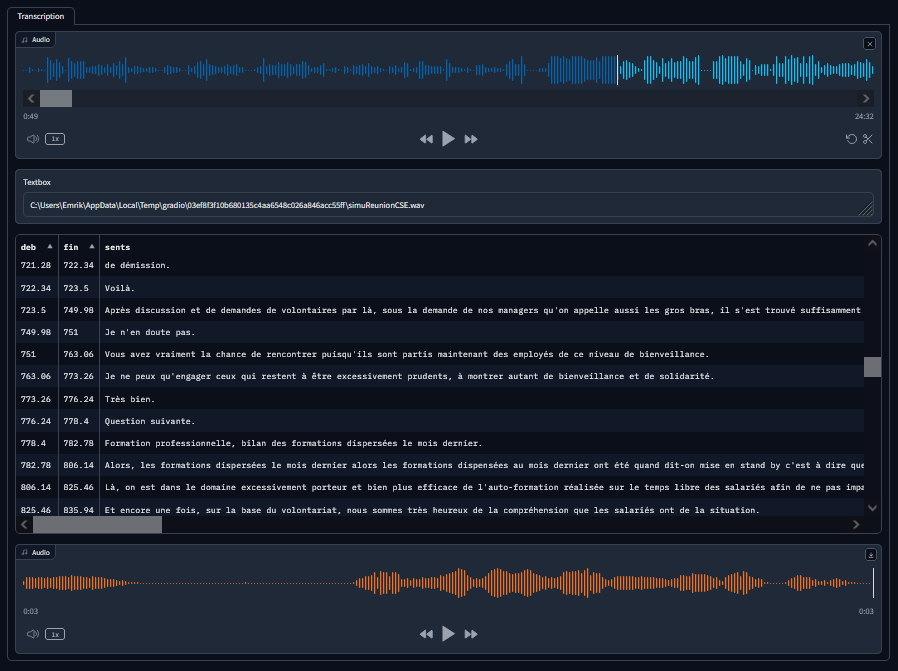Trim the audio using the scissors icon
This screenshot has width=898, height=671.
pyautogui.click(x=868, y=139)
